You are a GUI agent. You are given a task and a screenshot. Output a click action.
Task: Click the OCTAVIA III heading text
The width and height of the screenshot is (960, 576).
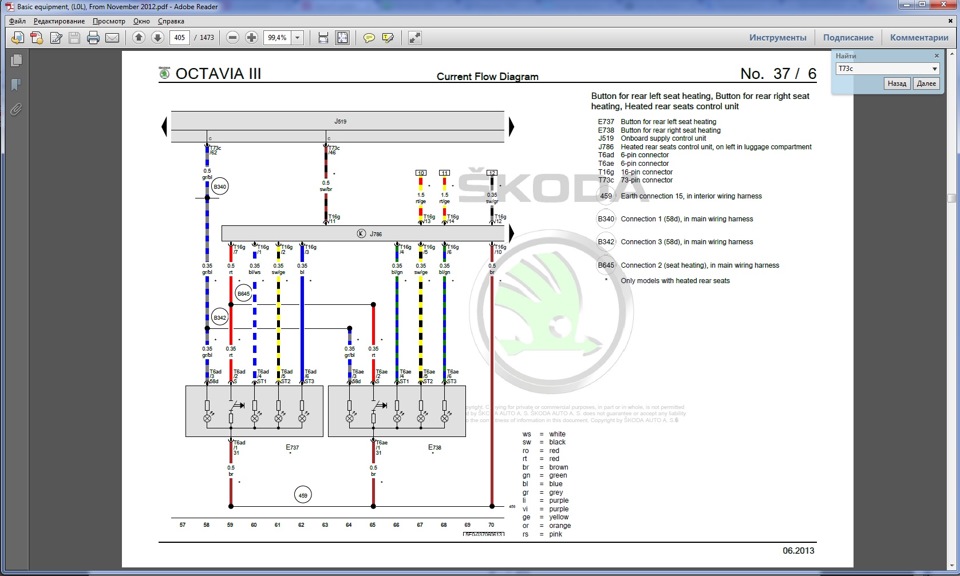click(x=218, y=73)
